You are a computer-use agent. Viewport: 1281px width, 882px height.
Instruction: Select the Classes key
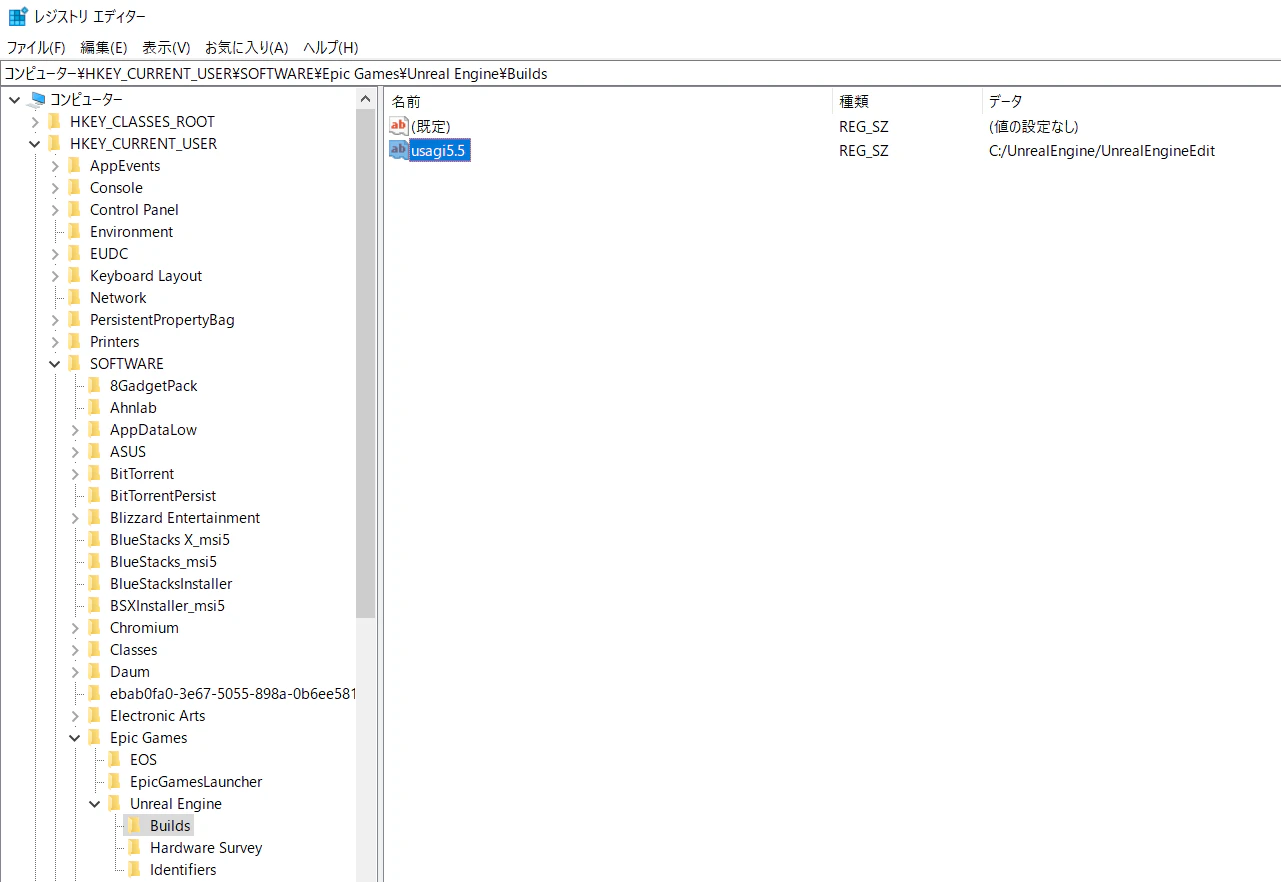133,649
